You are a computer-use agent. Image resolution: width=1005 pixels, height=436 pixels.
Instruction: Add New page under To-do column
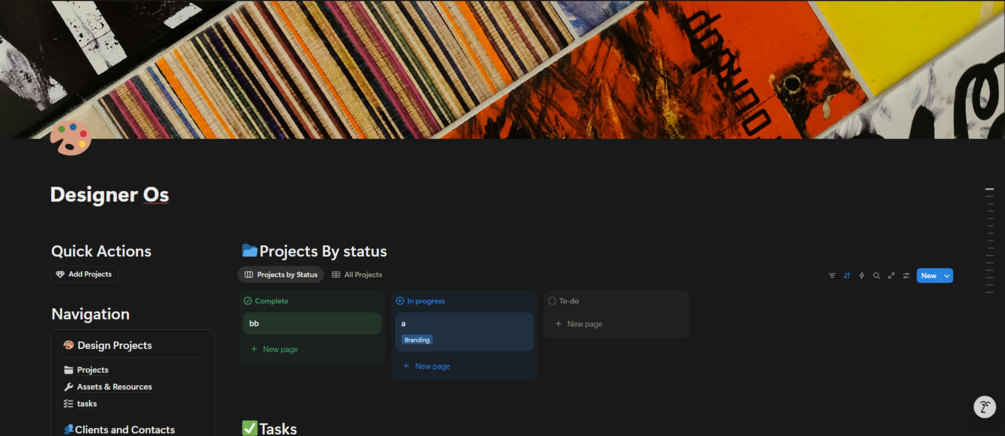click(x=617, y=324)
